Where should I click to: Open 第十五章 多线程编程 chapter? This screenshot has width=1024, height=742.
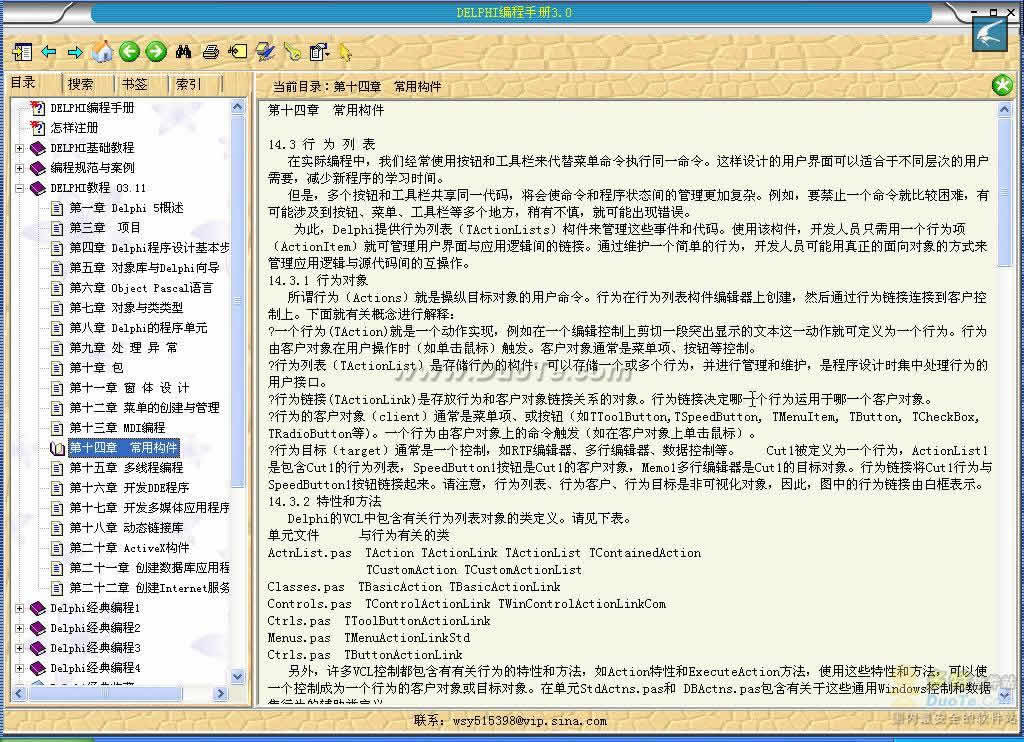tap(126, 468)
